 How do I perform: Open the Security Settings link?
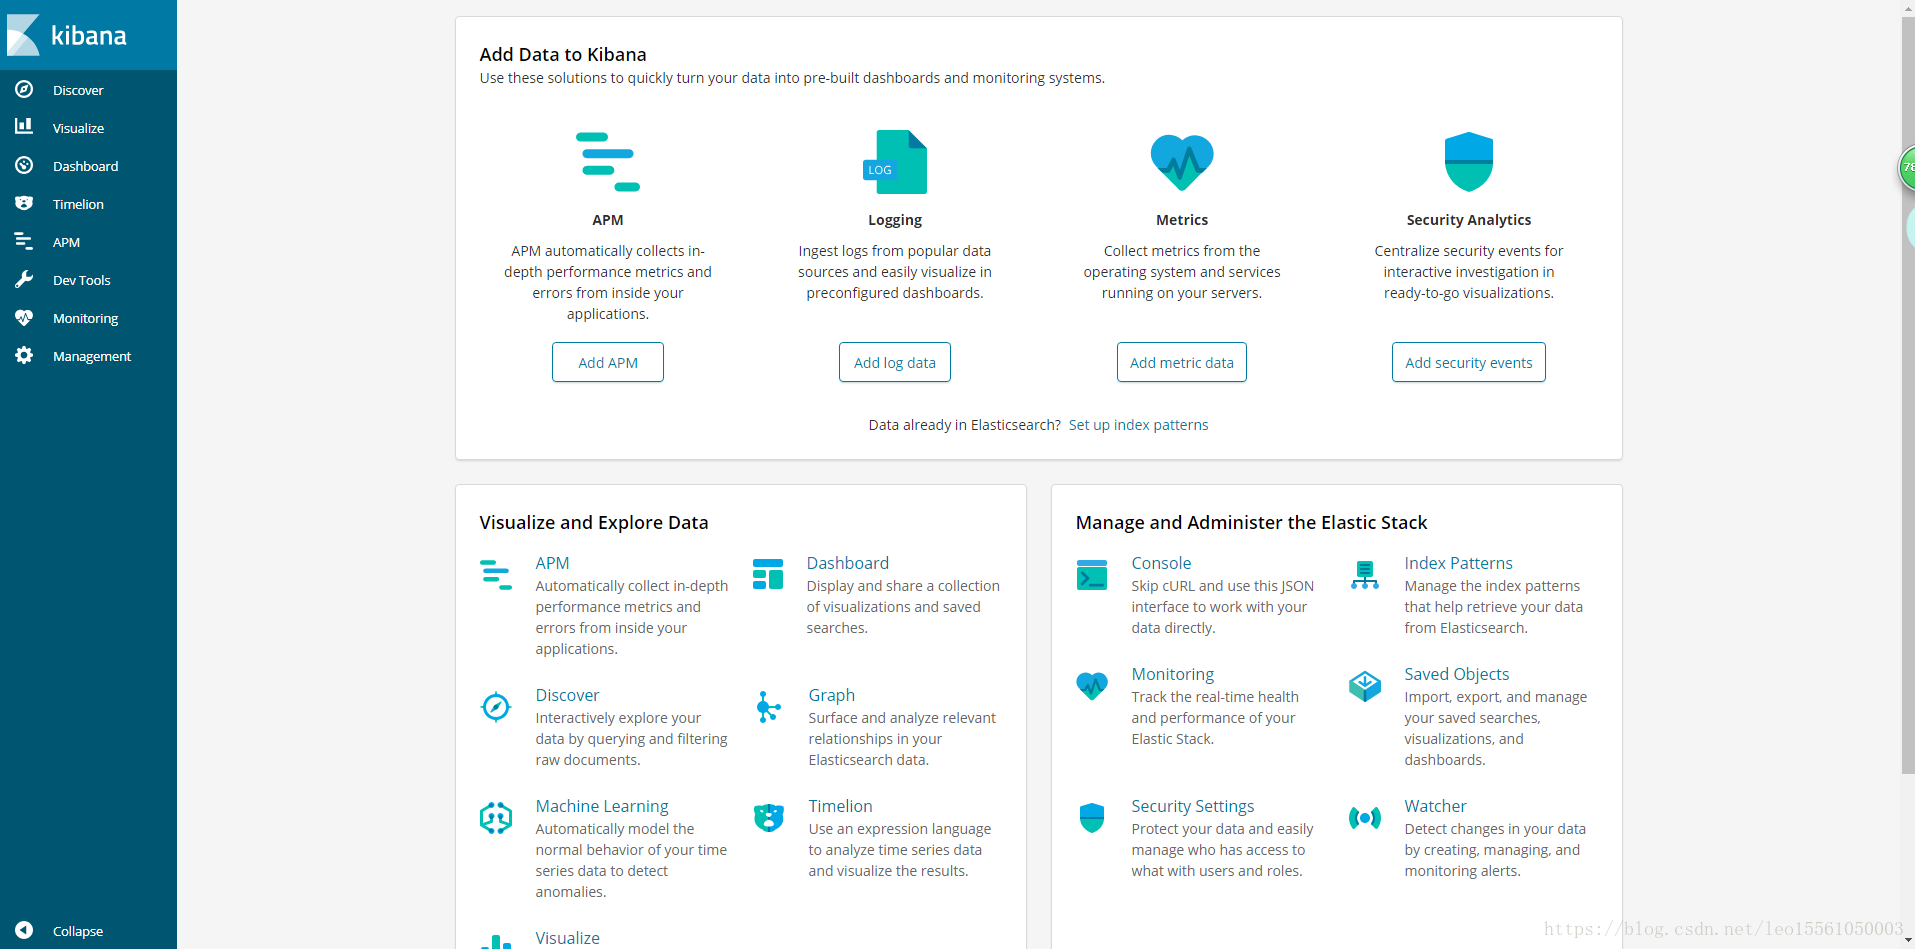click(x=1193, y=806)
